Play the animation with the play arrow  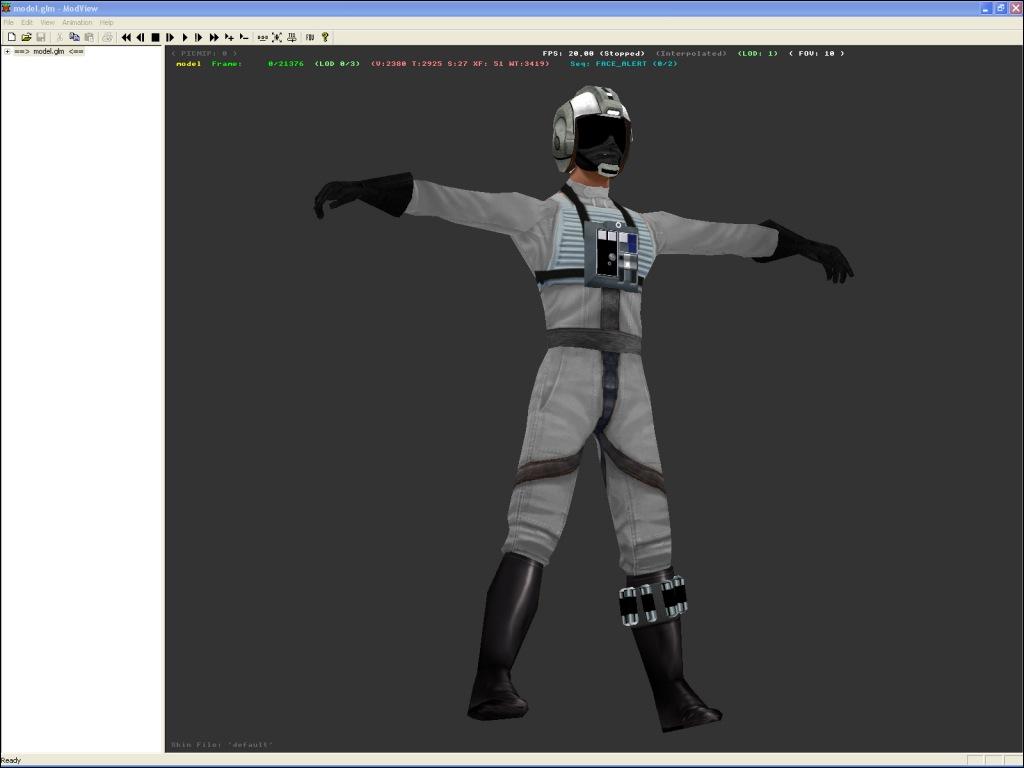click(185, 37)
